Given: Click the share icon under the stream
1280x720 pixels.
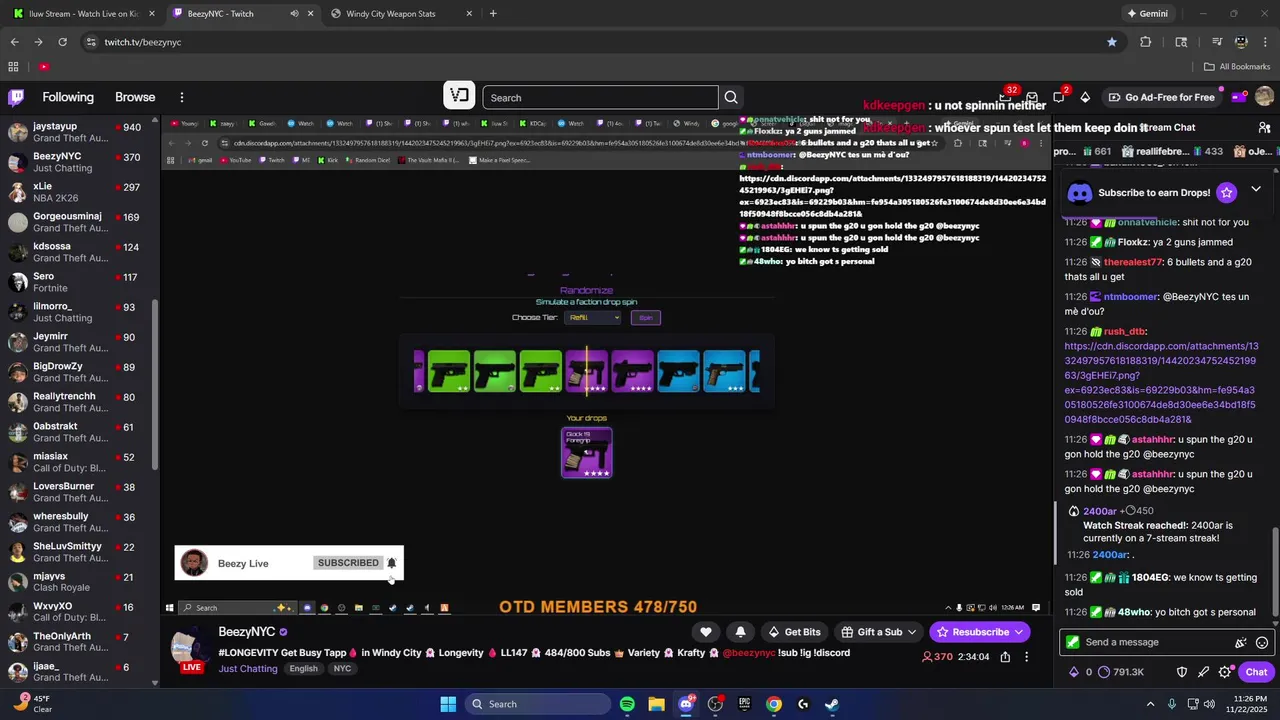Looking at the screenshot, I should click(x=1005, y=657).
